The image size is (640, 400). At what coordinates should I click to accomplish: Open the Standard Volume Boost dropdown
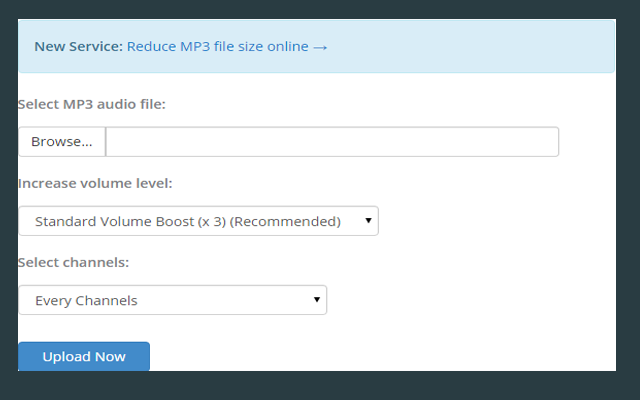click(x=198, y=221)
